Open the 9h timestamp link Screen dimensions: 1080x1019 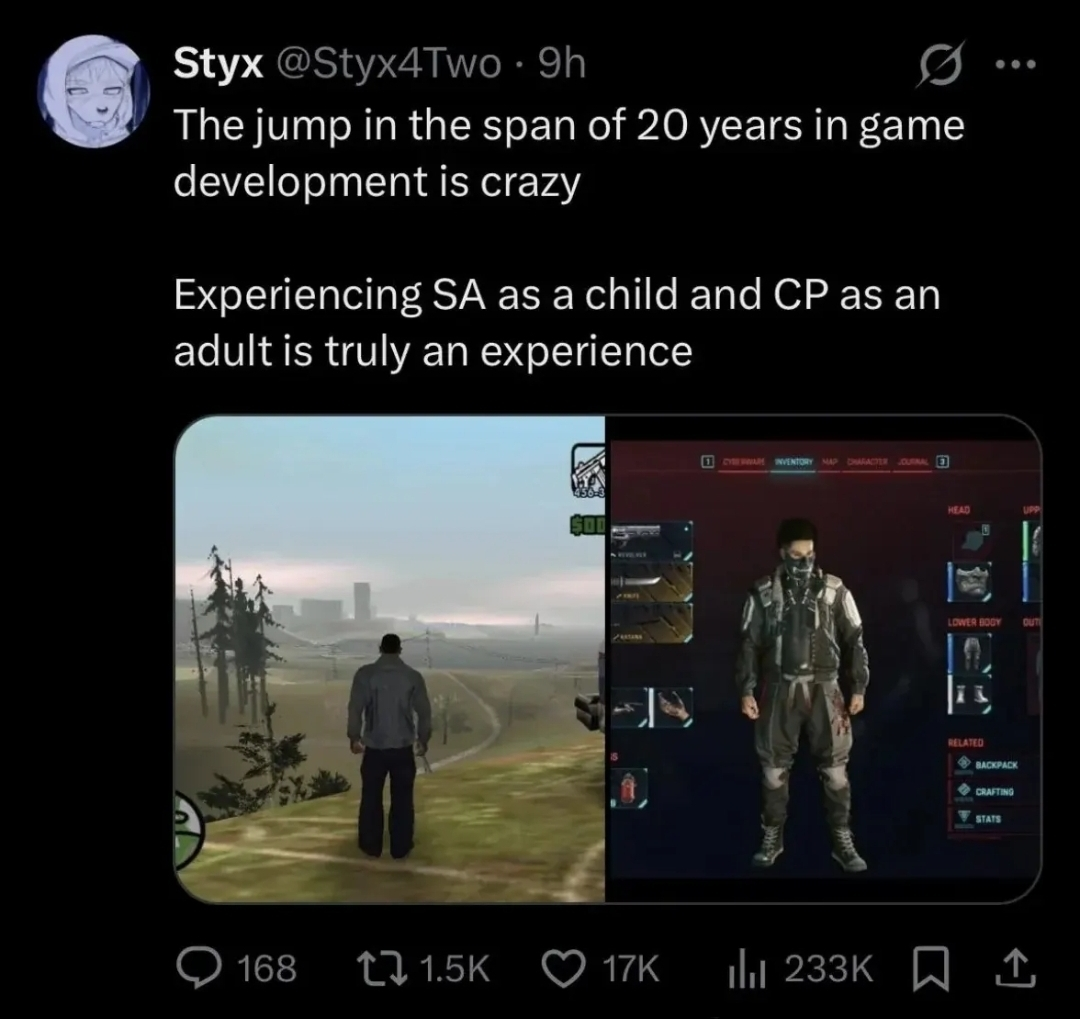(561, 64)
